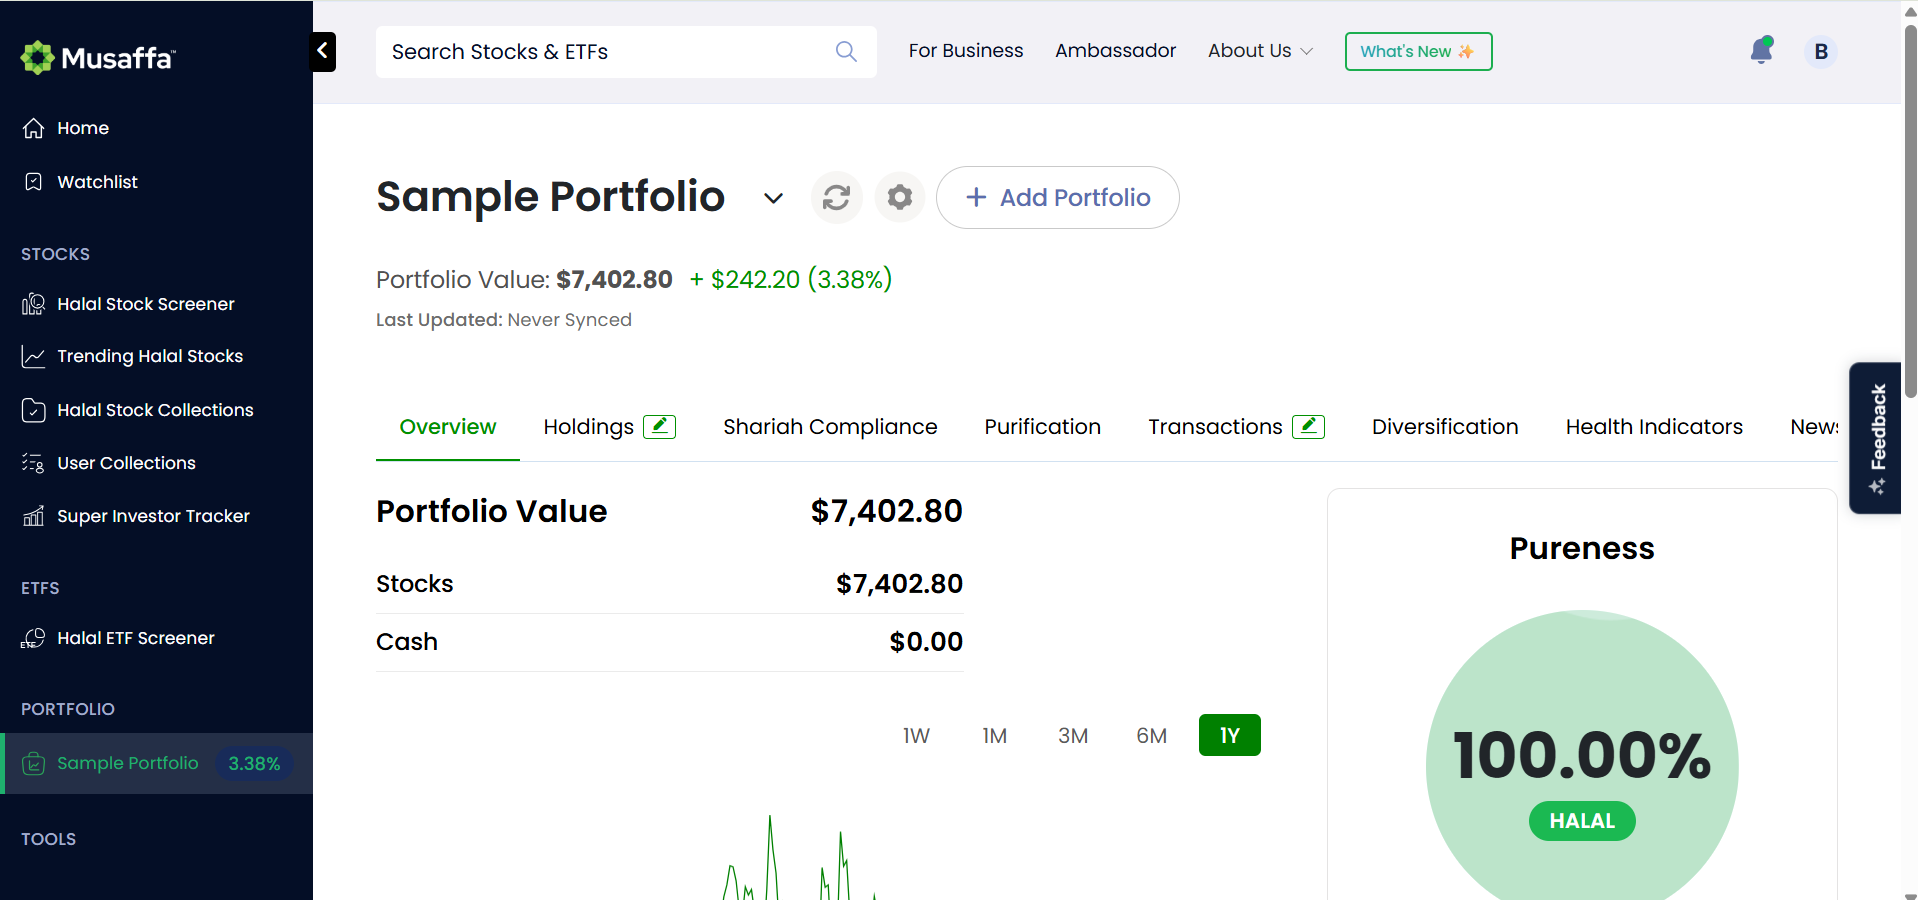The height and width of the screenshot is (900, 1918).
Task: Focus the Search Stocks & ETFs field
Action: pyautogui.click(x=626, y=52)
